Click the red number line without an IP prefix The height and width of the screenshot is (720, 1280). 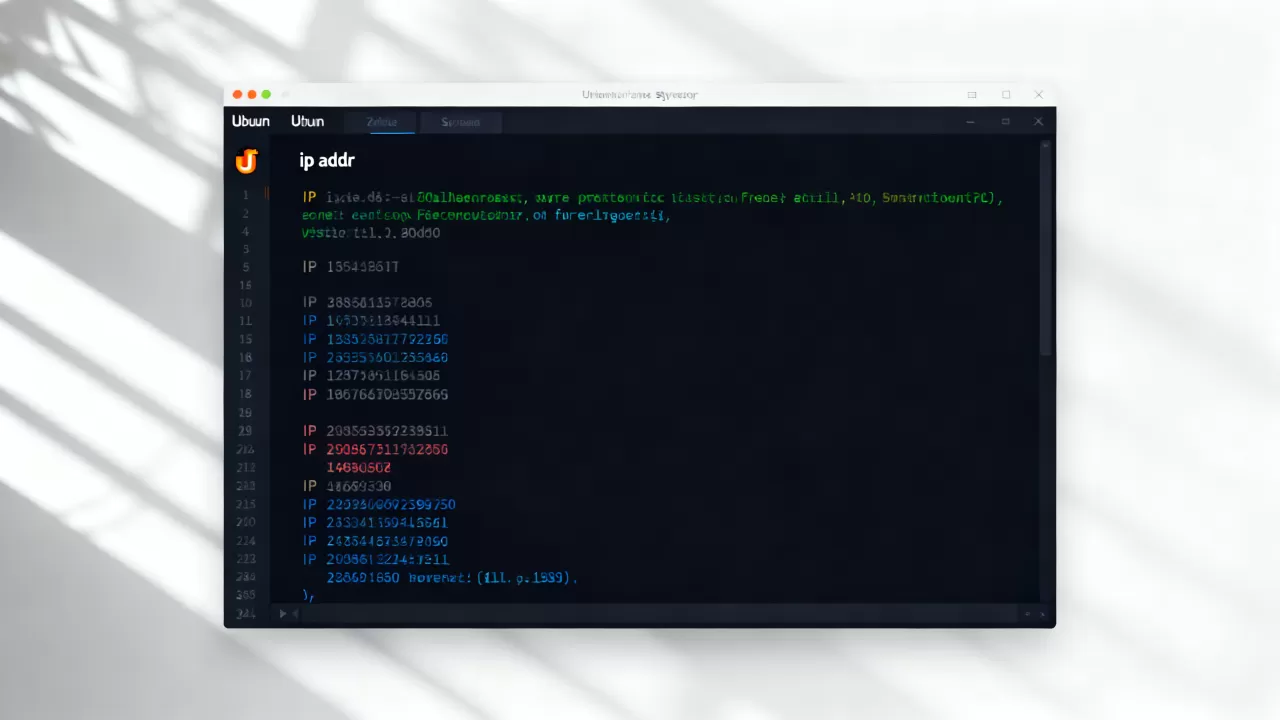point(359,467)
